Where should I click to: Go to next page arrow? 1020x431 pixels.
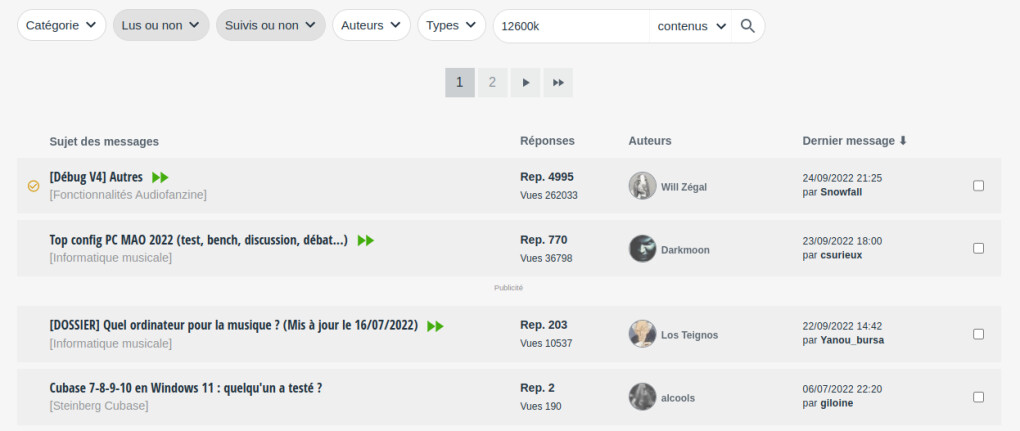(x=526, y=83)
